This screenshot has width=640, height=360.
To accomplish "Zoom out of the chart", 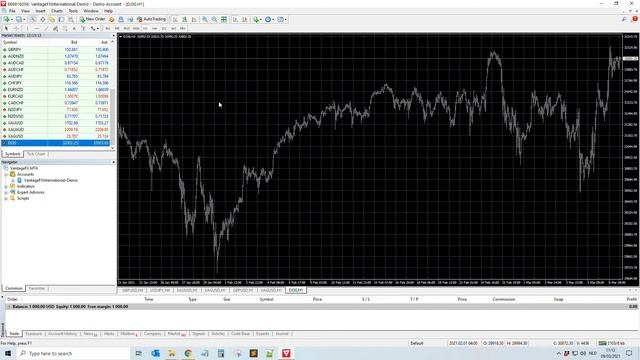I will point(214,19).
